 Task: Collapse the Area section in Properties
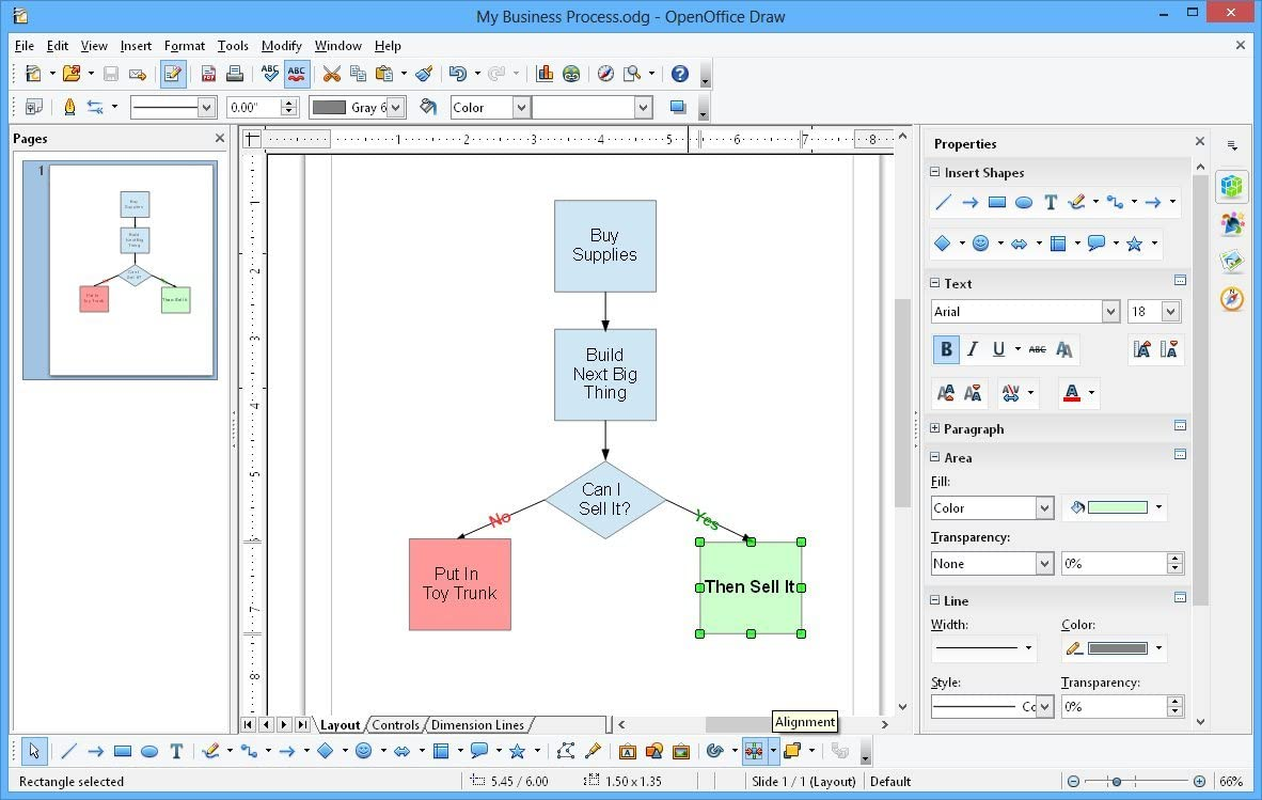[x=934, y=457]
